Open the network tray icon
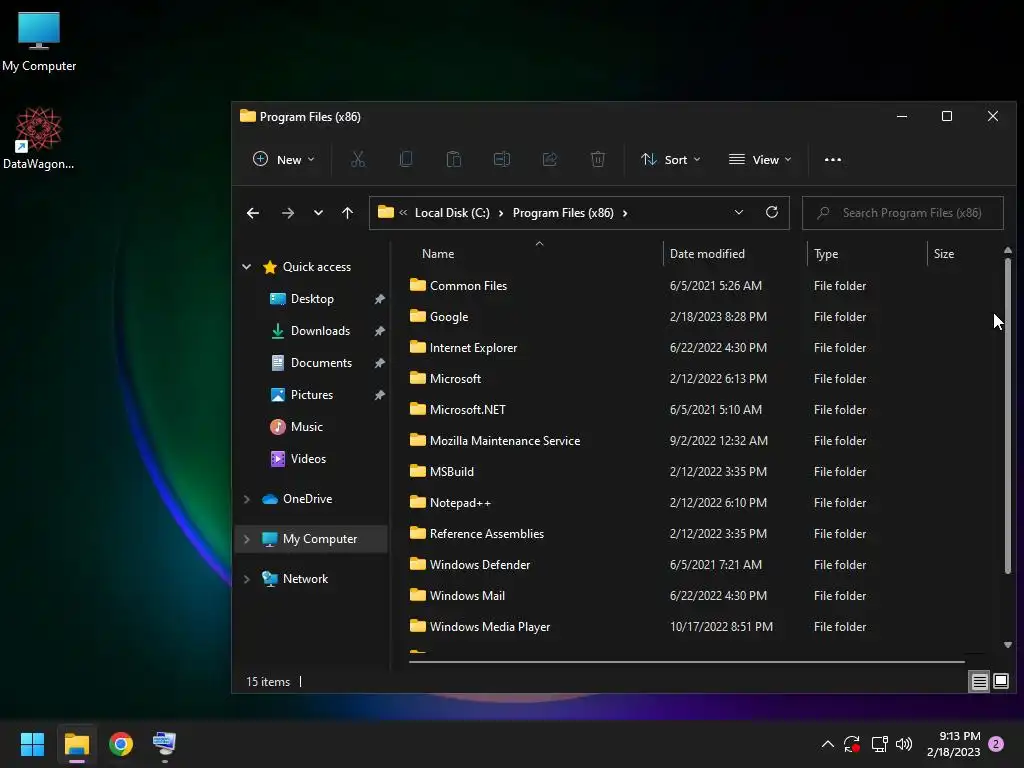 coord(879,744)
